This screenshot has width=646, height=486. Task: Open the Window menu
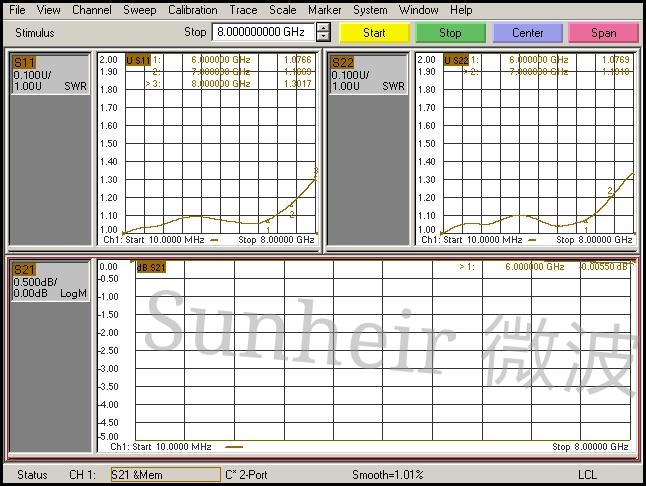[x=418, y=9]
